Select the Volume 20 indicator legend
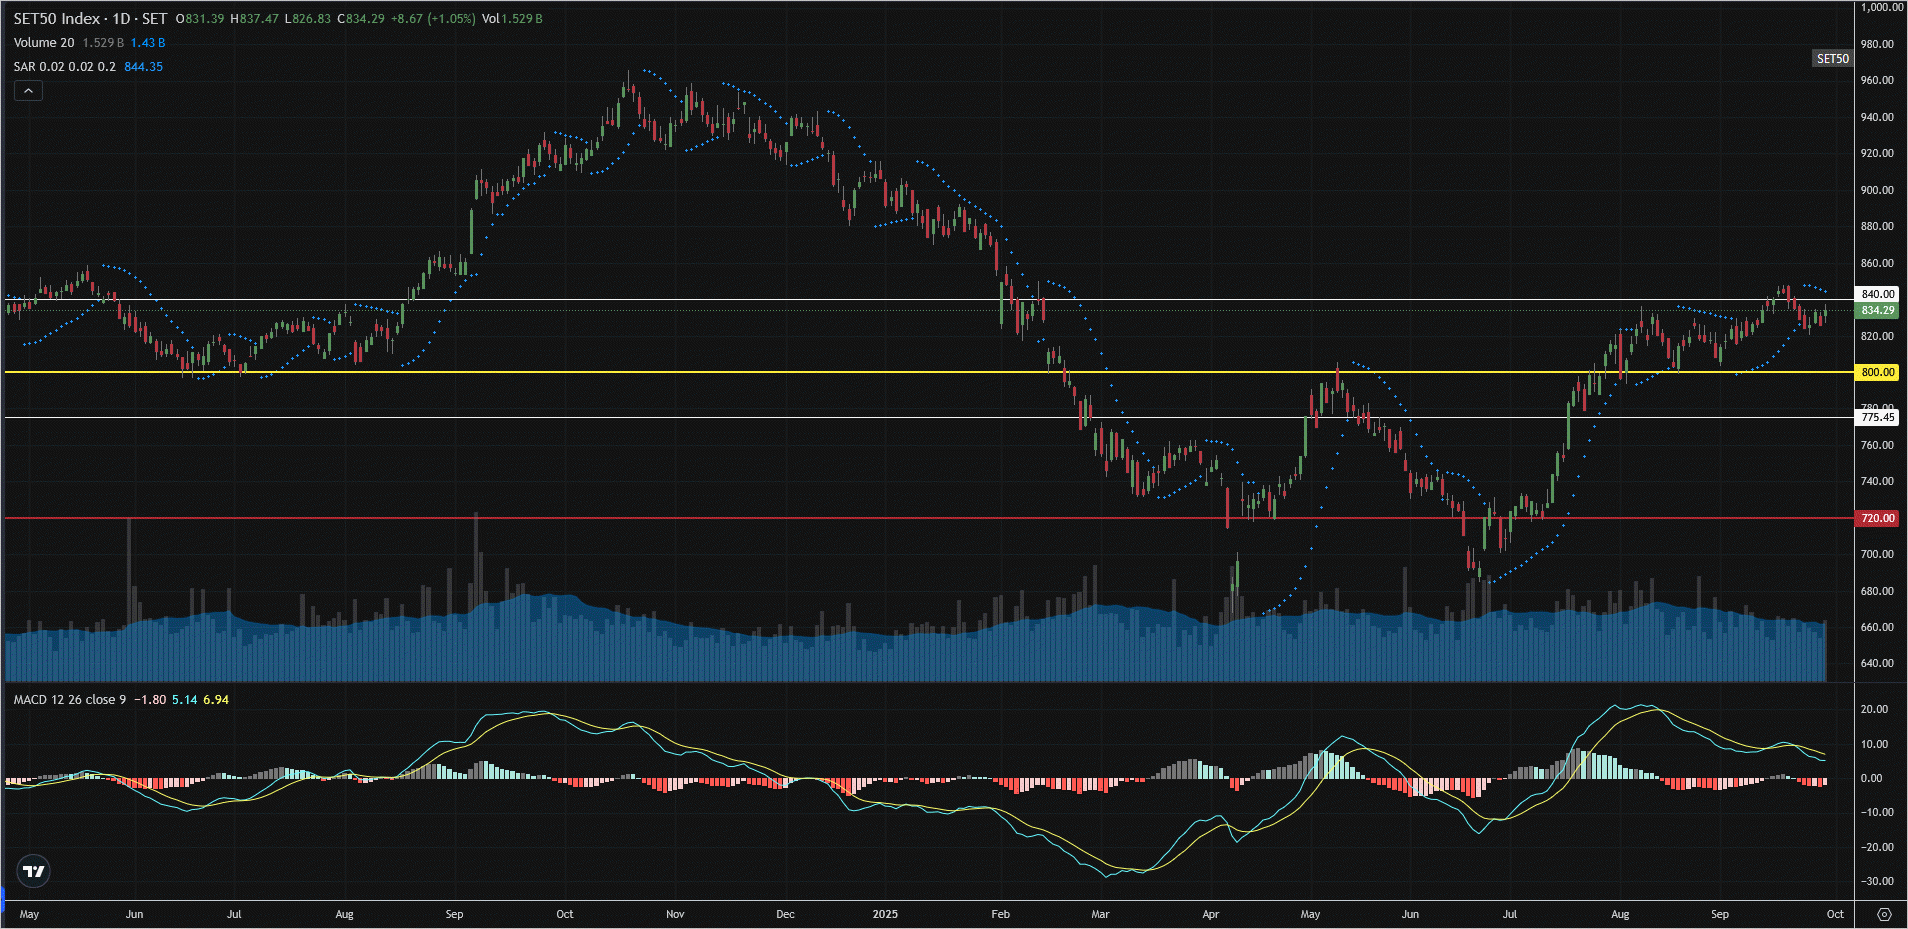 pos(44,43)
